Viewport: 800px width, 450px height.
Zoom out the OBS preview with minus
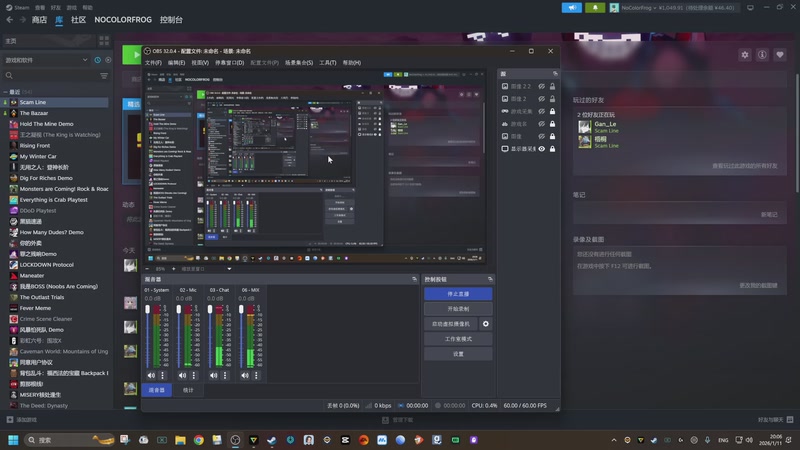click(x=147, y=269)
